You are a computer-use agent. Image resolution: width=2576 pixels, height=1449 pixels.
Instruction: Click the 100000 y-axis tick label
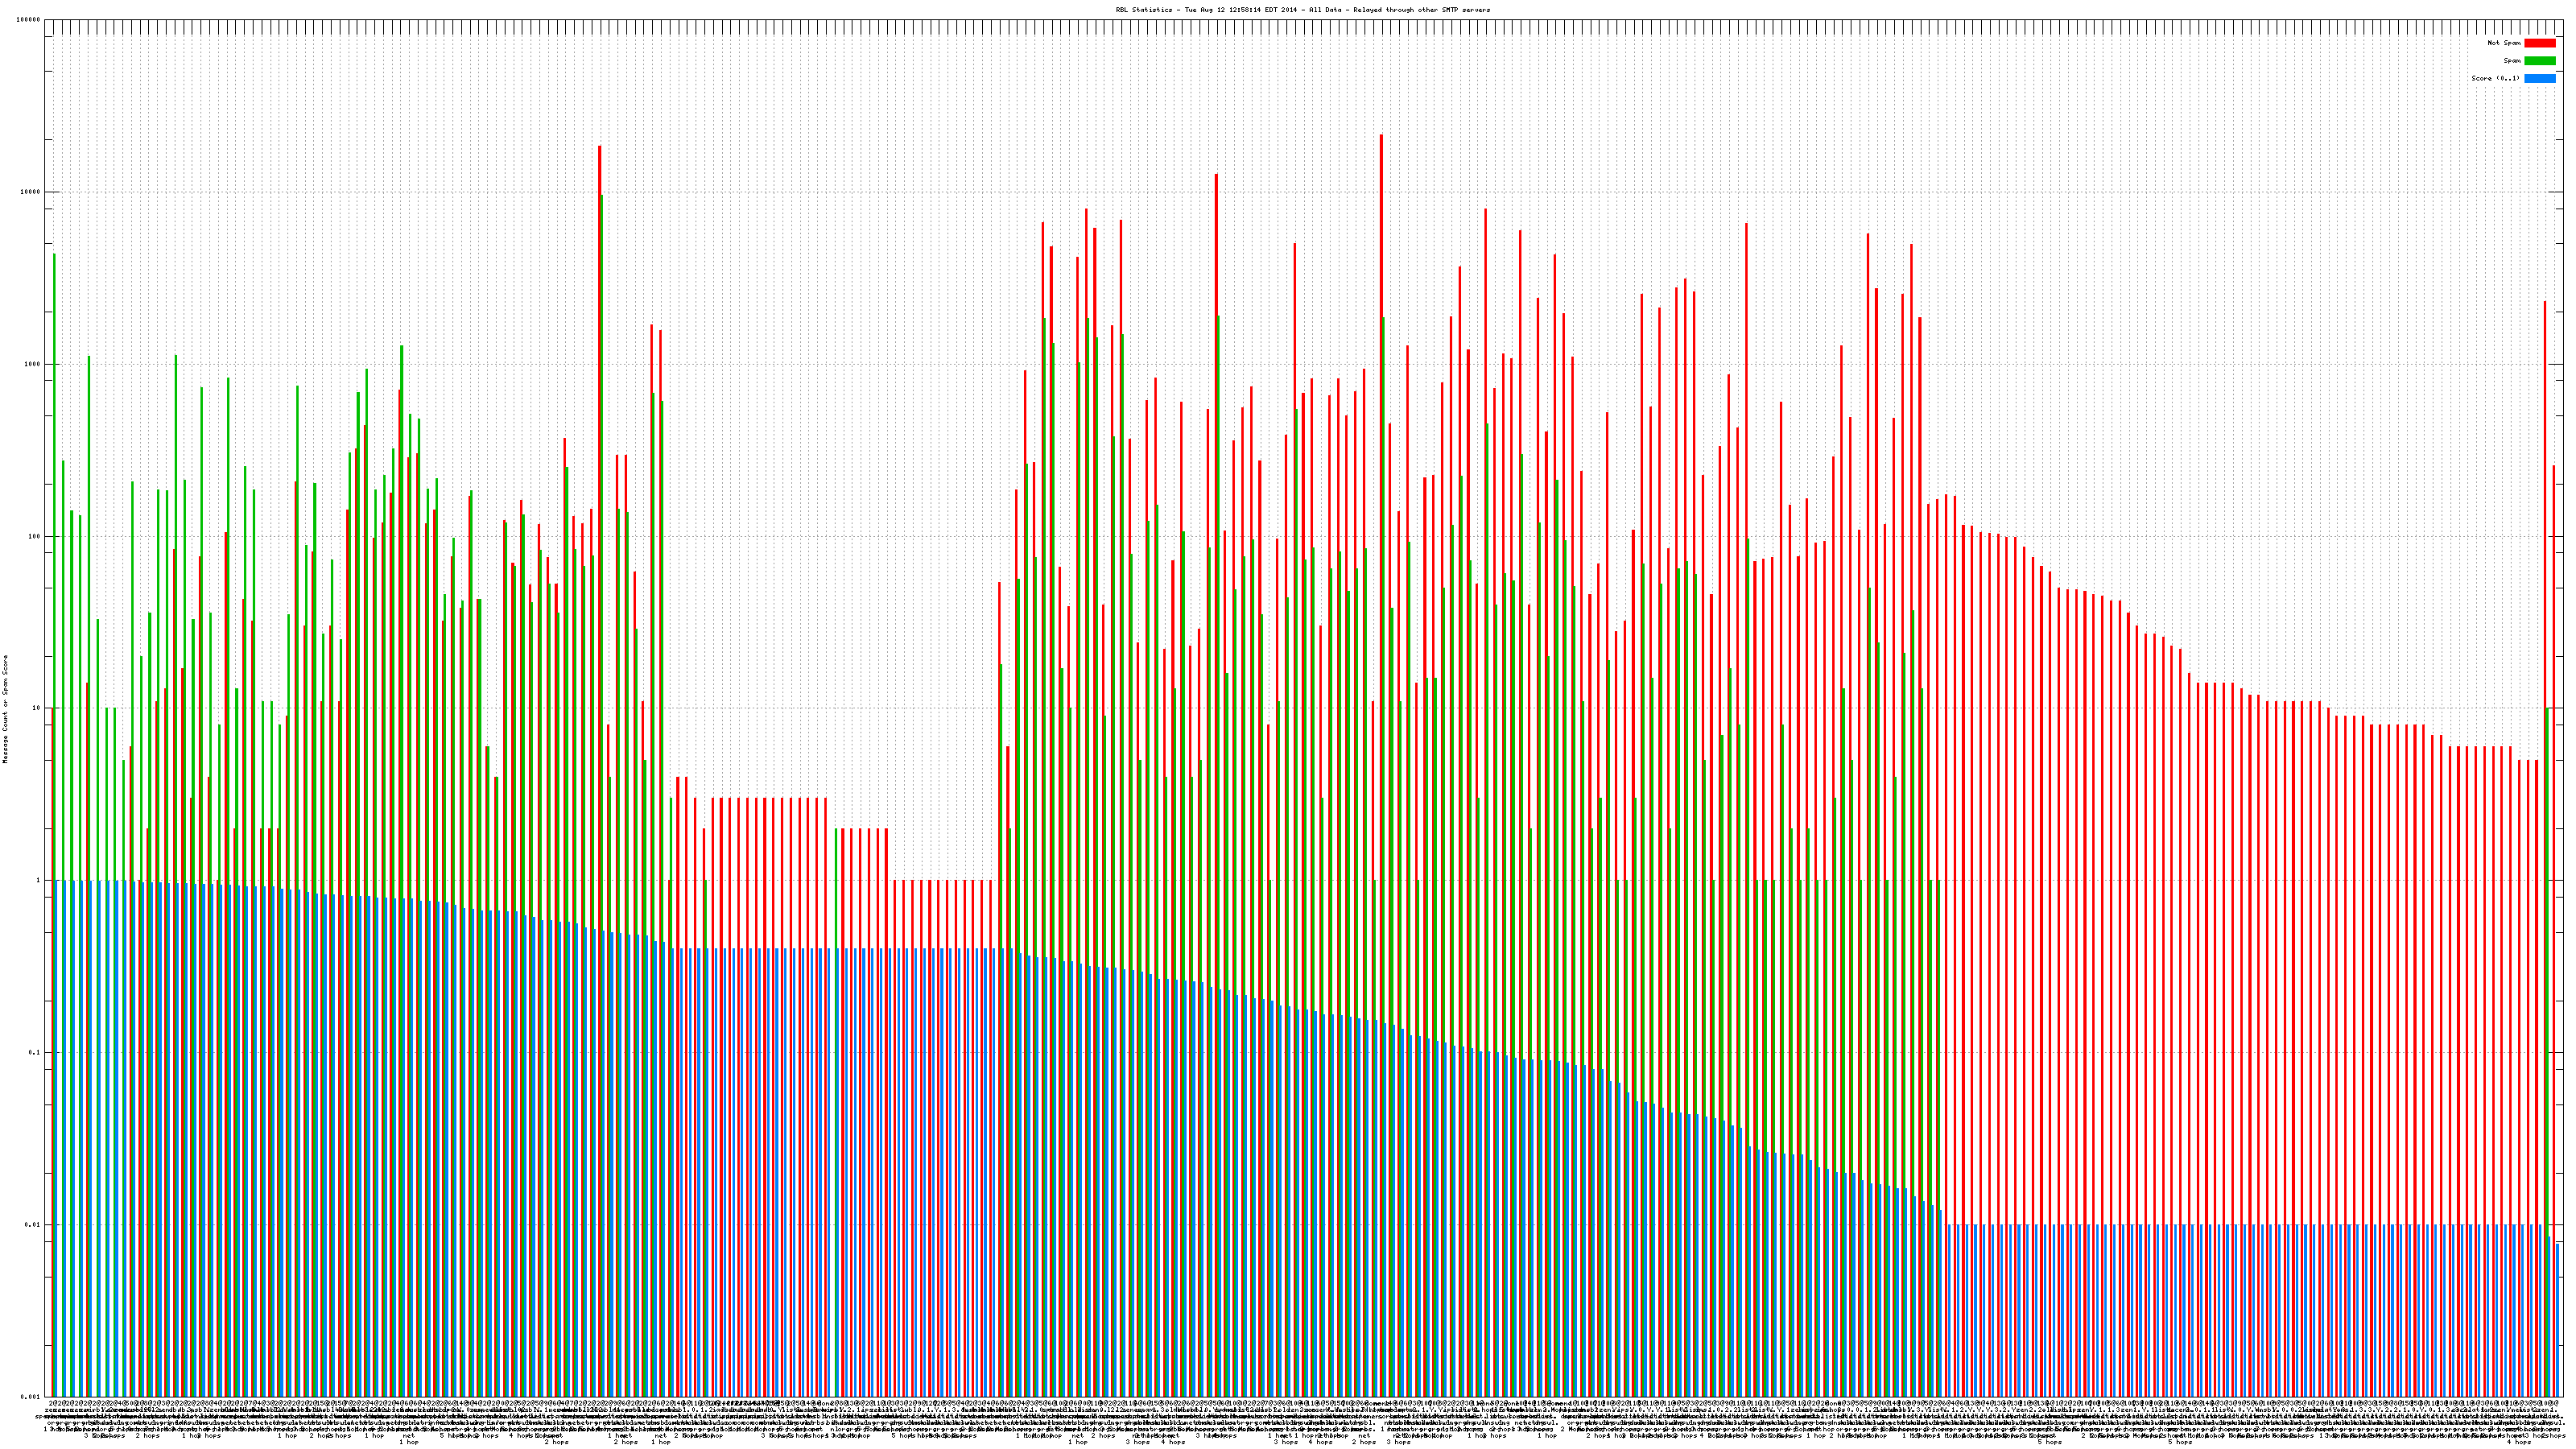point(29,20)
